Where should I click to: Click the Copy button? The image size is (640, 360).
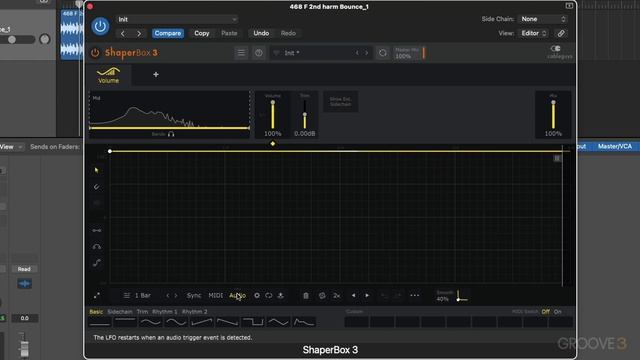202,33
